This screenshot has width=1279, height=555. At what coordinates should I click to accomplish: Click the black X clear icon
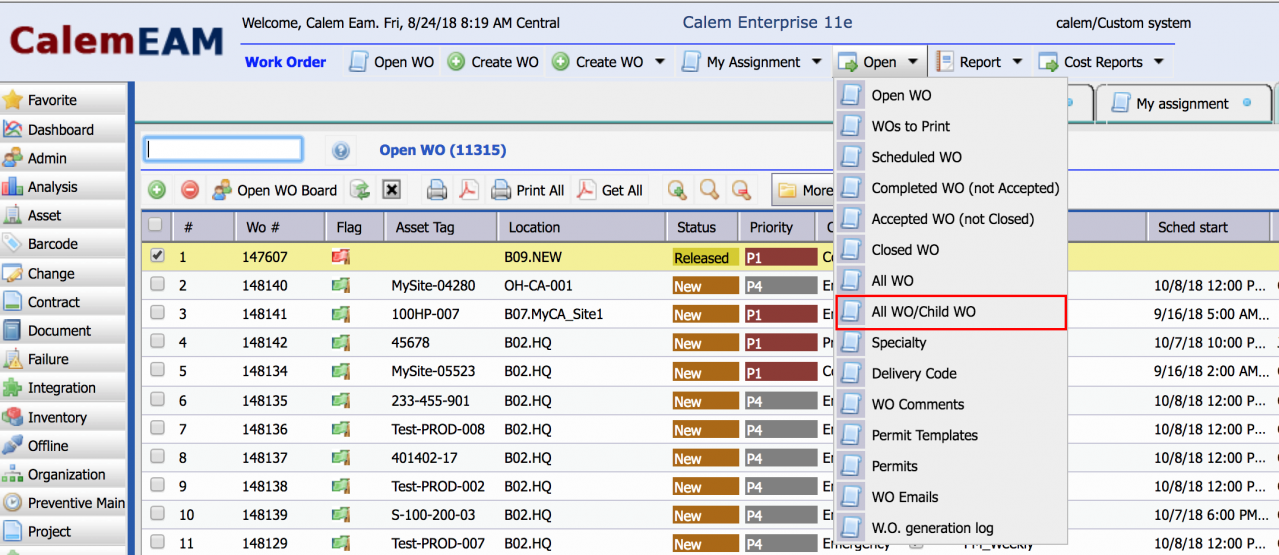coord(392,190)
